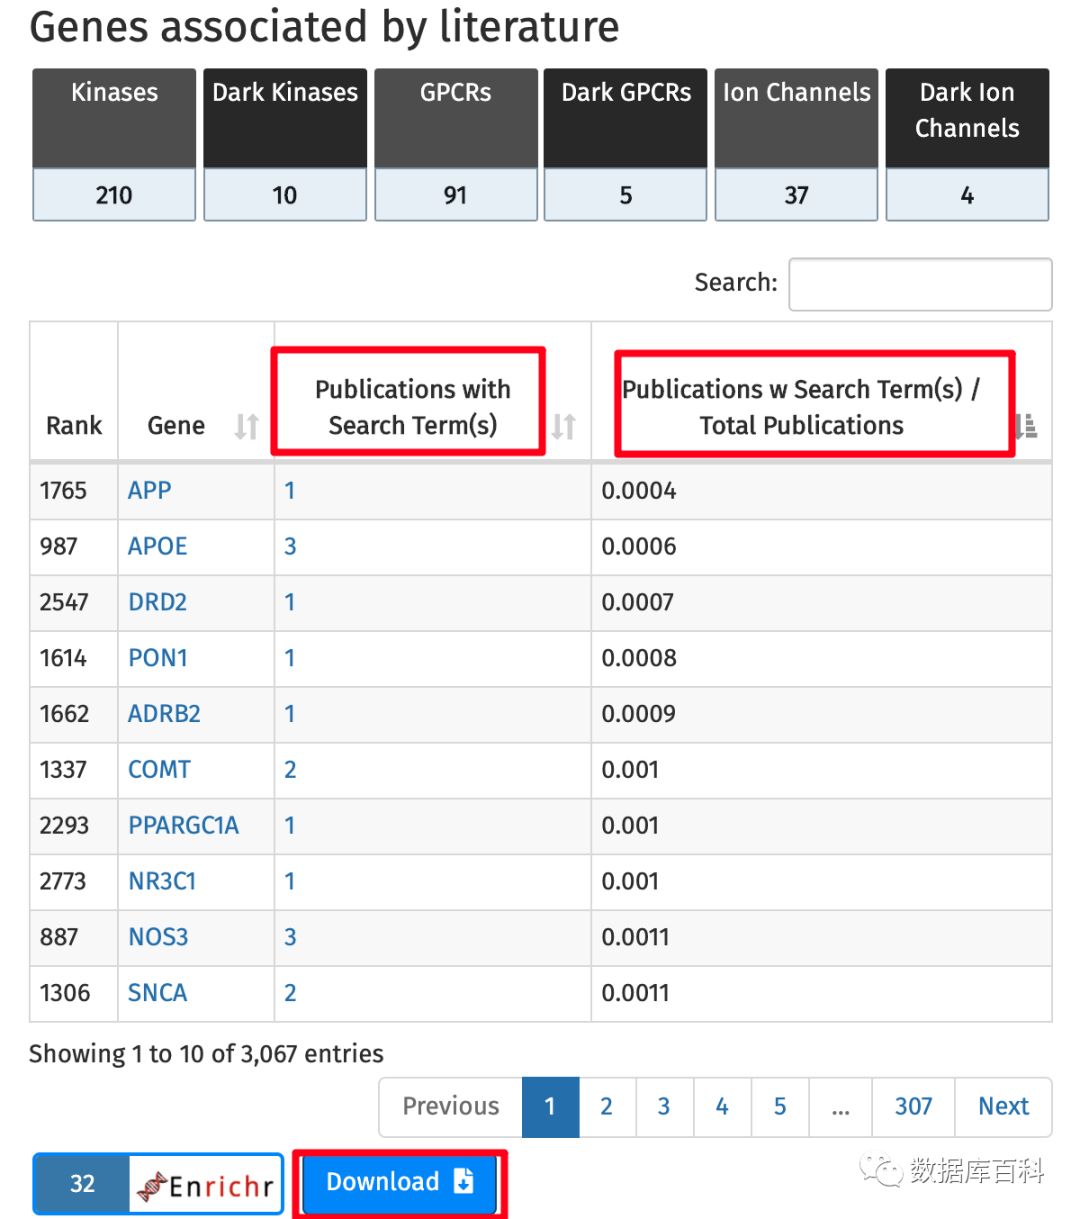View the 3 publications for NOS3

click(290, 937)
